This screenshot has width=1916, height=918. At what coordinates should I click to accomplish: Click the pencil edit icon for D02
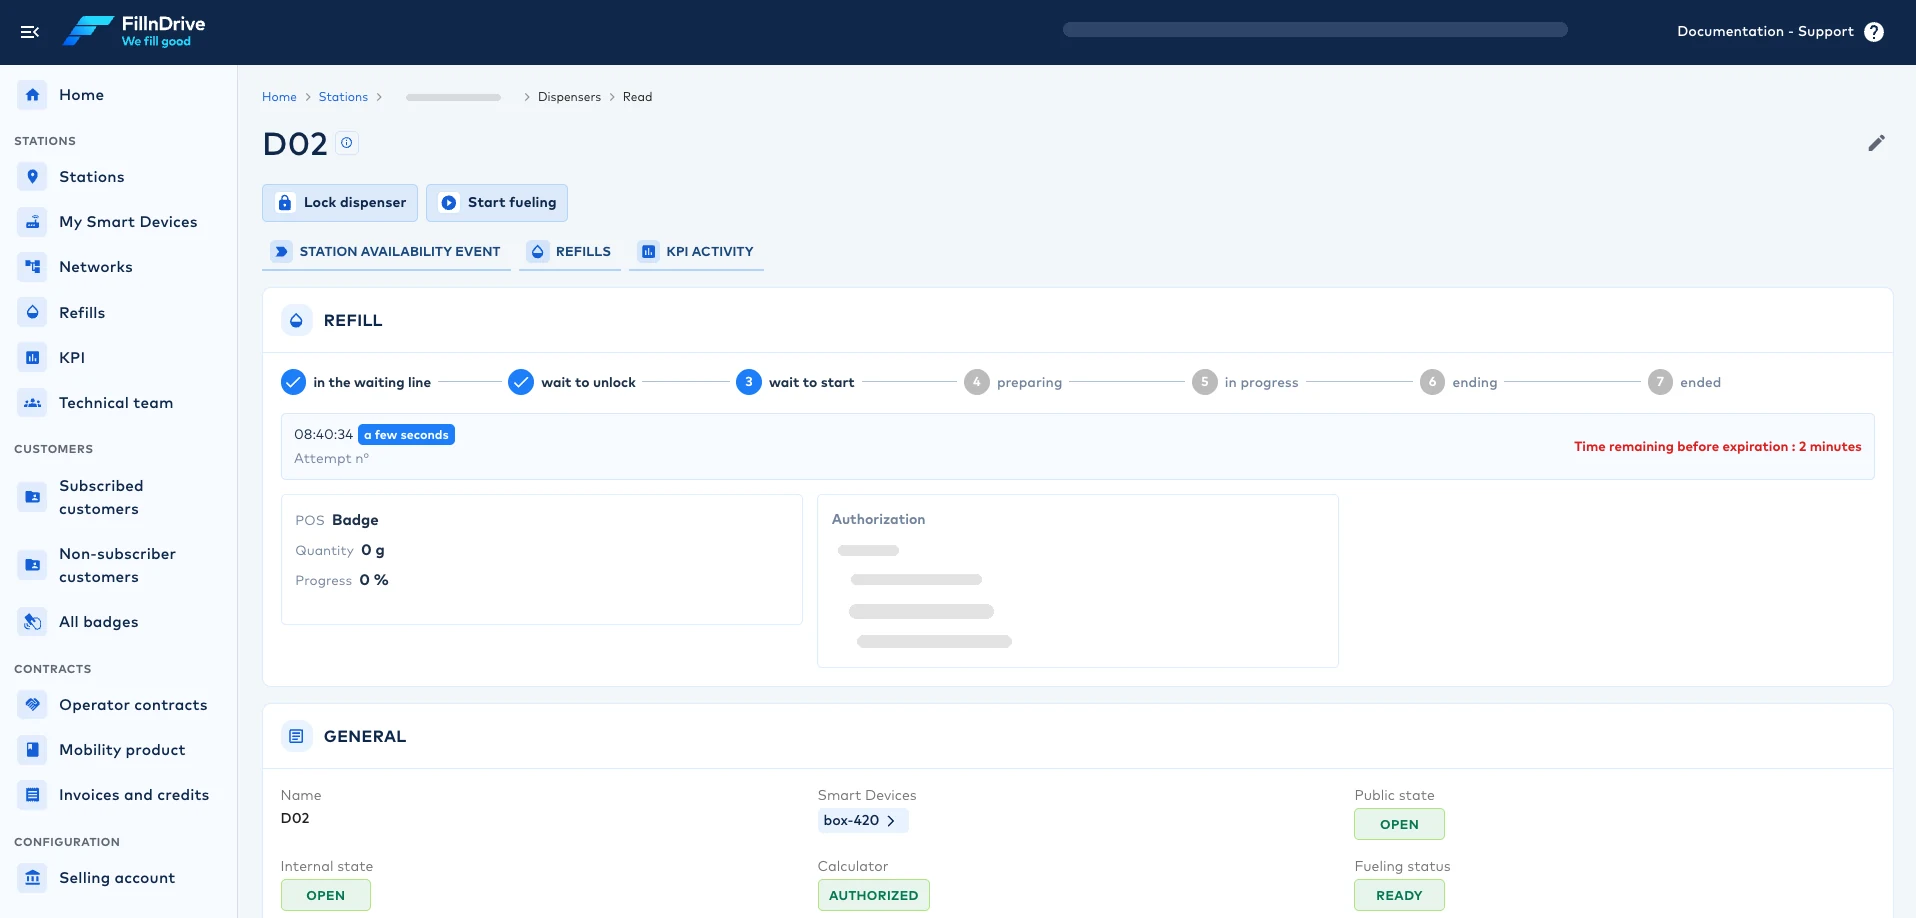(x=1876, y=143)
